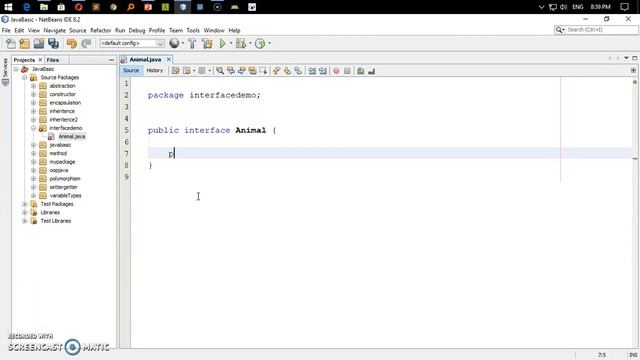Expand the encapsulation package
The image size is (640, 360).
click(x=33, y=103)
